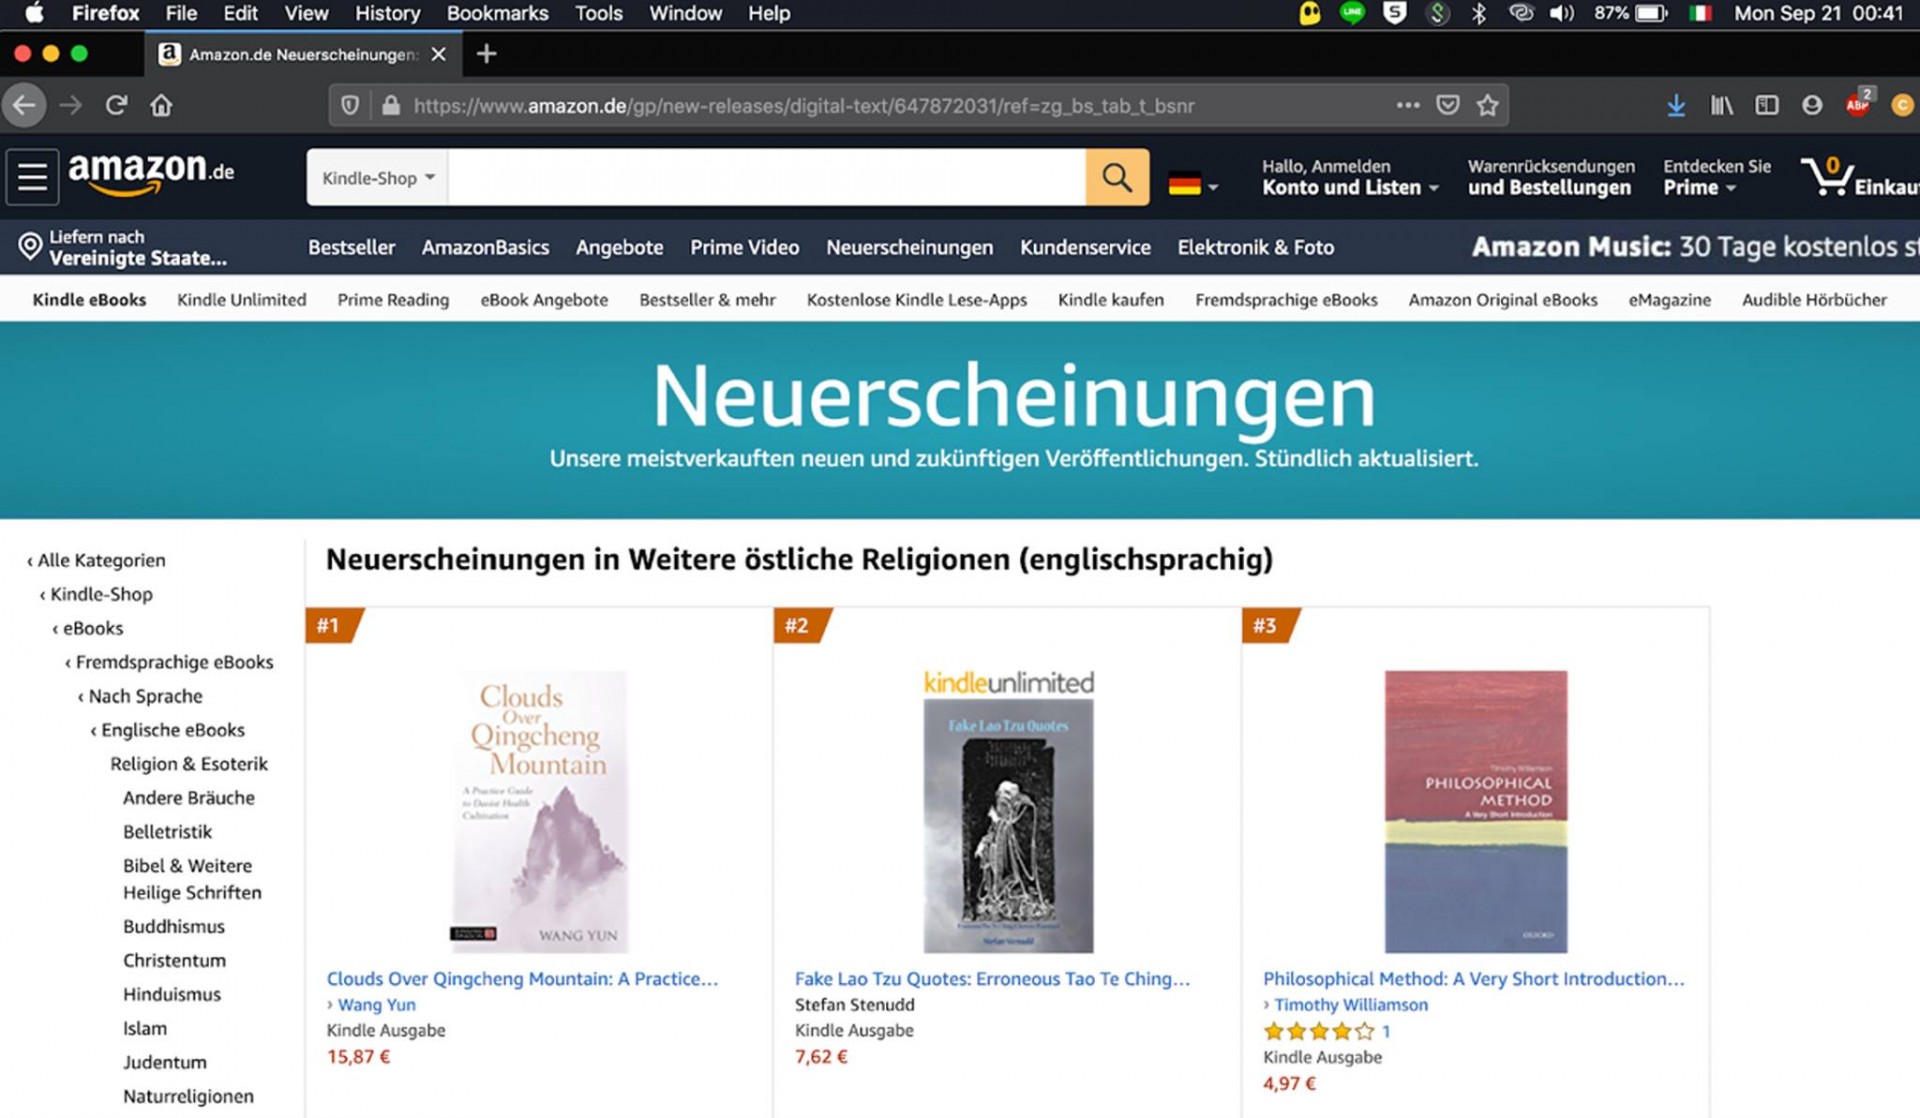Save page to Pocket icon

(x=1447, y=105)
